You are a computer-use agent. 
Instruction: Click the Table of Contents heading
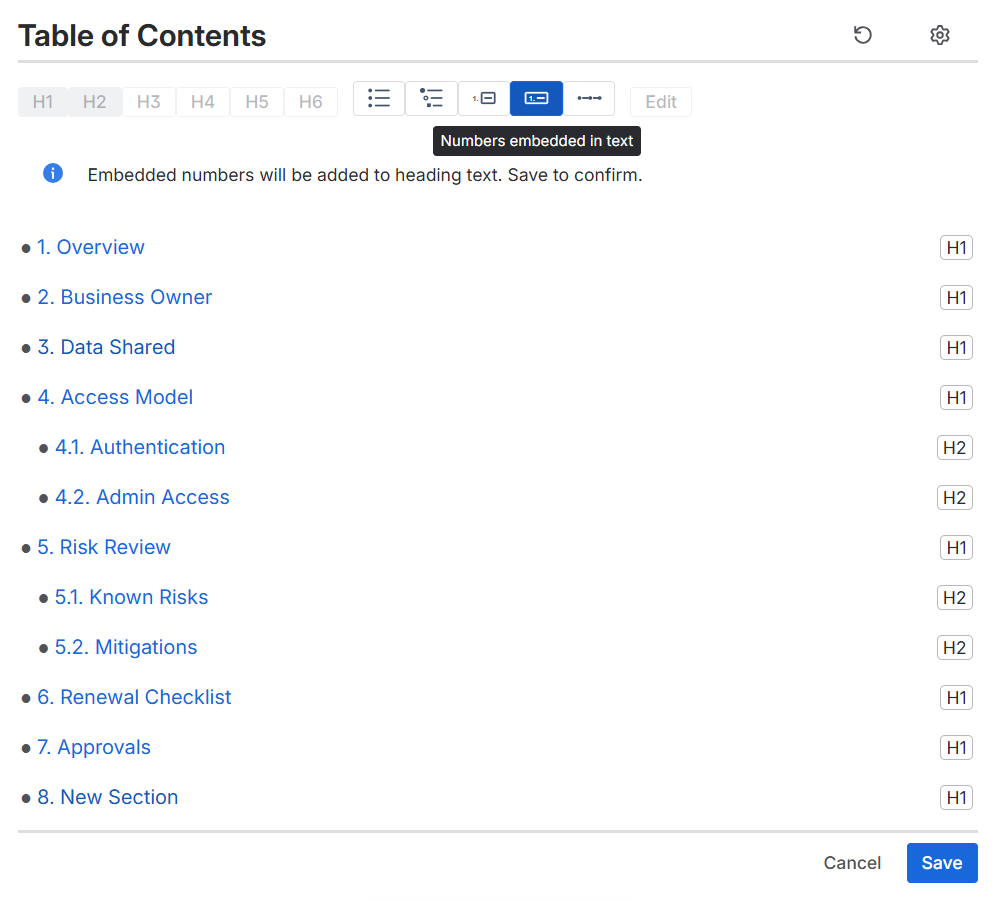pyautogui.click(x=142, y=36)
